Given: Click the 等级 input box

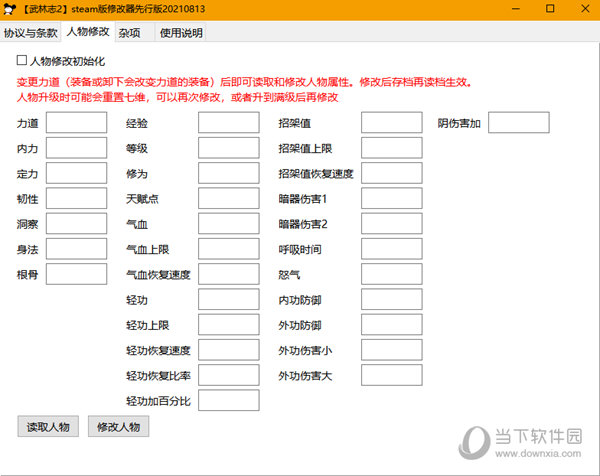Looking at the screenshot, I should tap(229, 148).
